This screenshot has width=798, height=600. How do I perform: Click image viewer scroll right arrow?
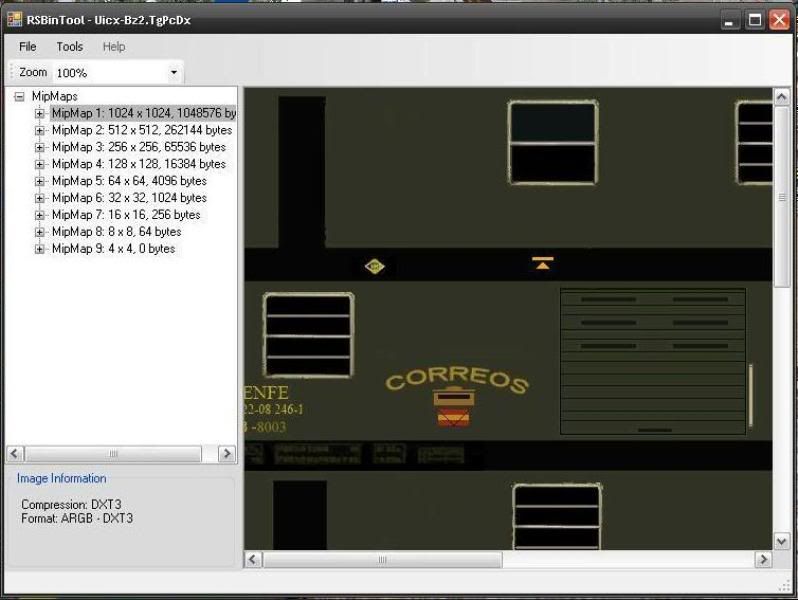point(763,559)
